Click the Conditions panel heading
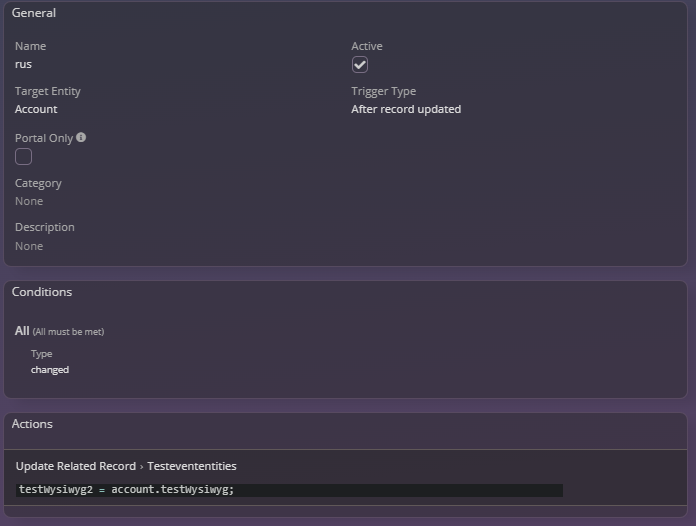The image size is (696, 526). click(x=42, y=292)
